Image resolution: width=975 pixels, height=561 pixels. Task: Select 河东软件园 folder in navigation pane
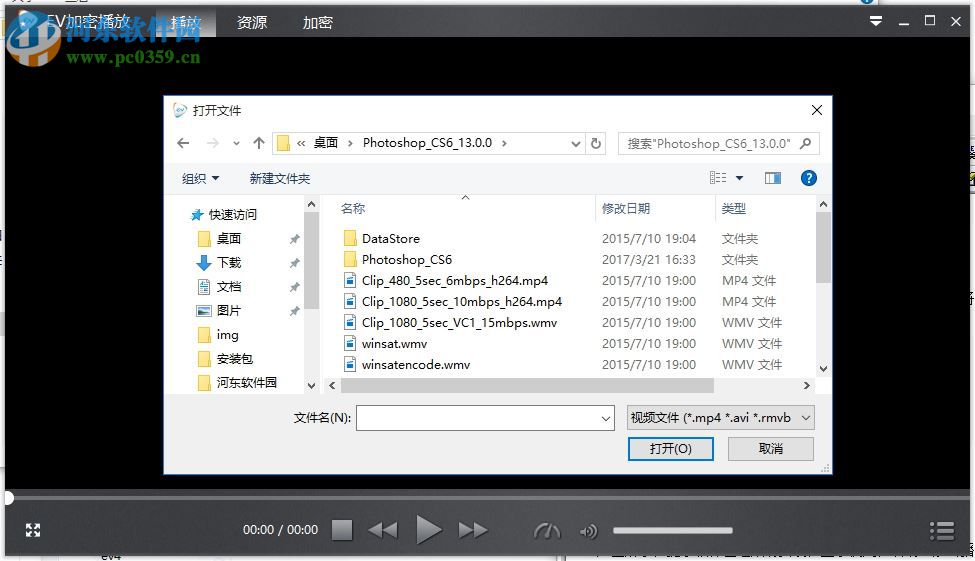coord(246,382)
